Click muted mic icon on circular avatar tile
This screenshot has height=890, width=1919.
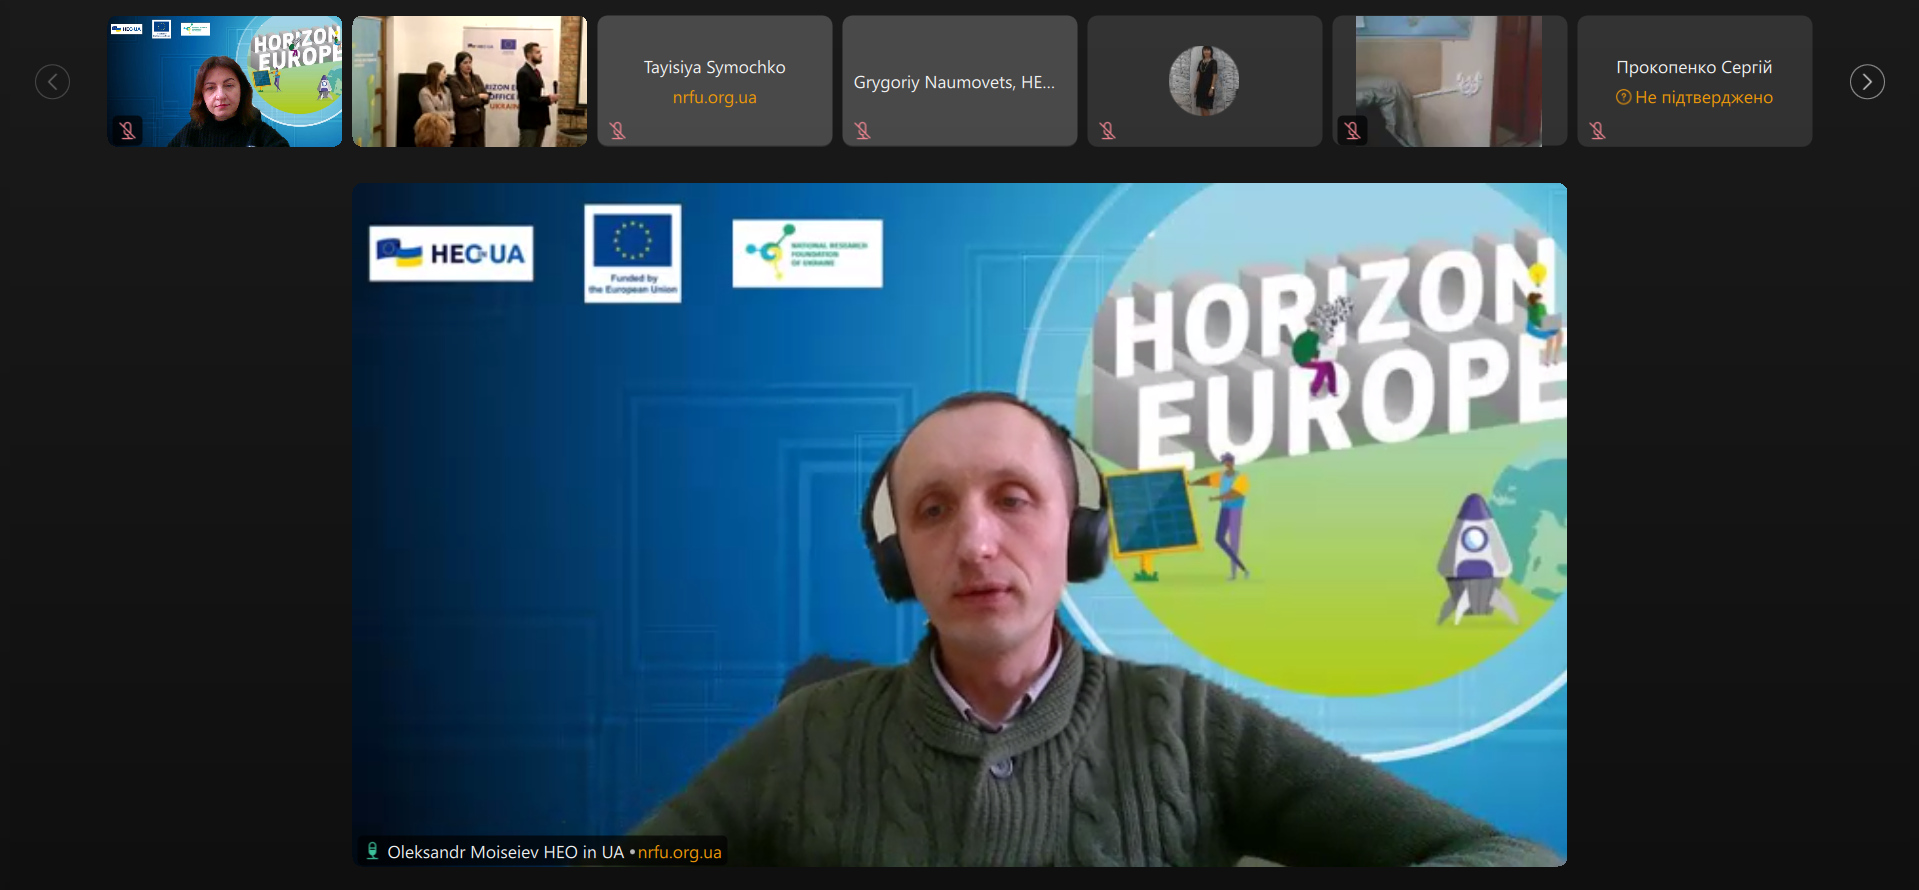[x=1107, y=131]
